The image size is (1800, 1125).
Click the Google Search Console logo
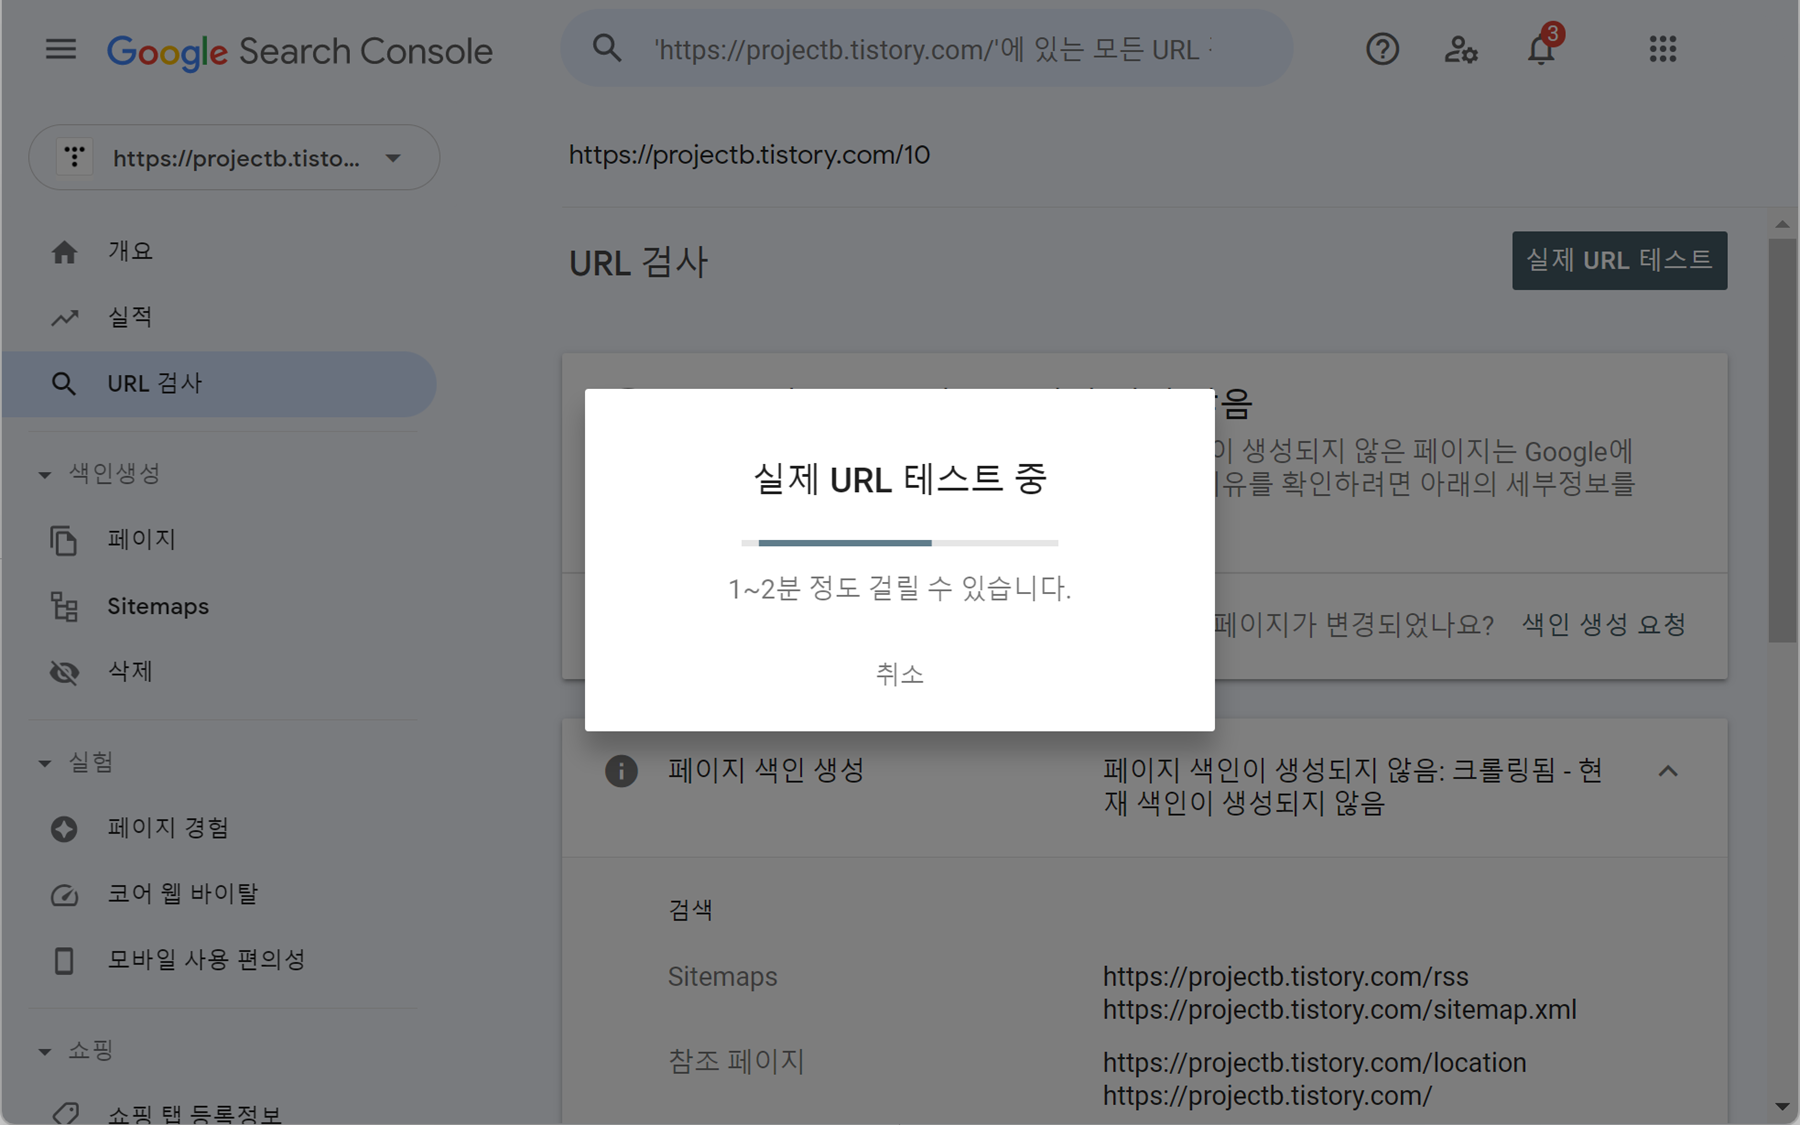pyautogui.click(x=299, y=51)
